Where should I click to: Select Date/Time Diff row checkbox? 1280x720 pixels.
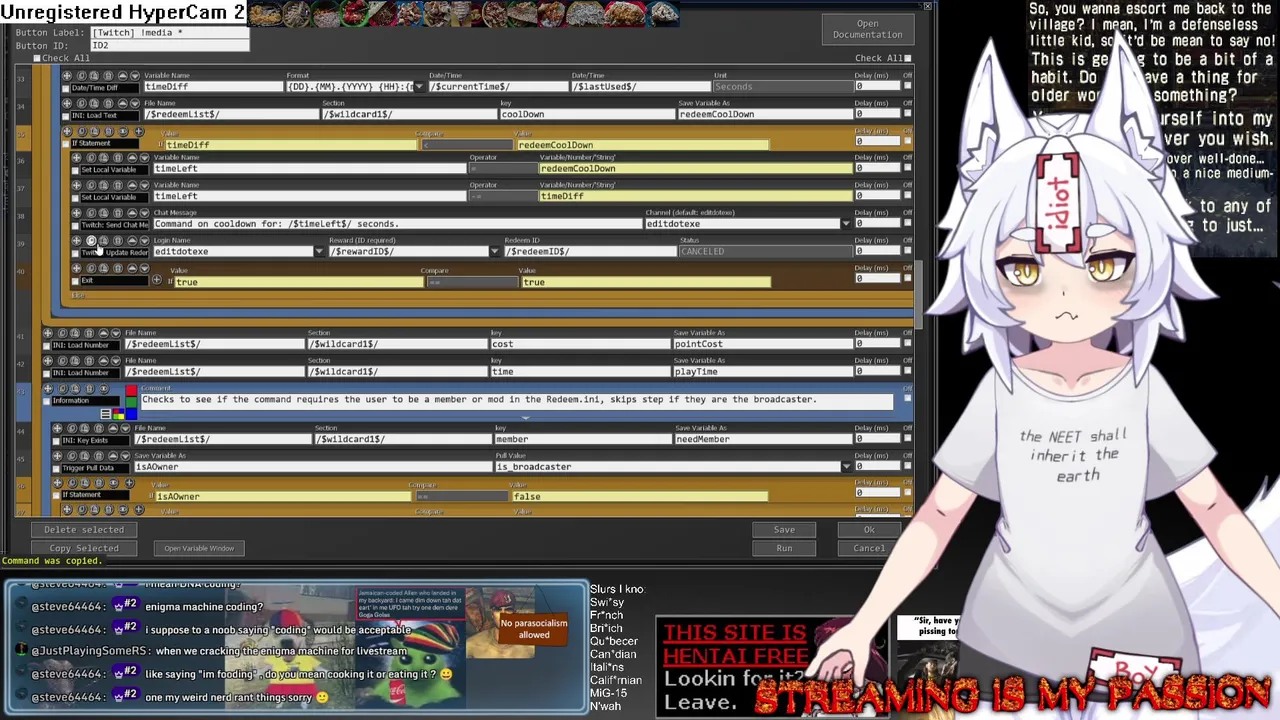[65, 88]
